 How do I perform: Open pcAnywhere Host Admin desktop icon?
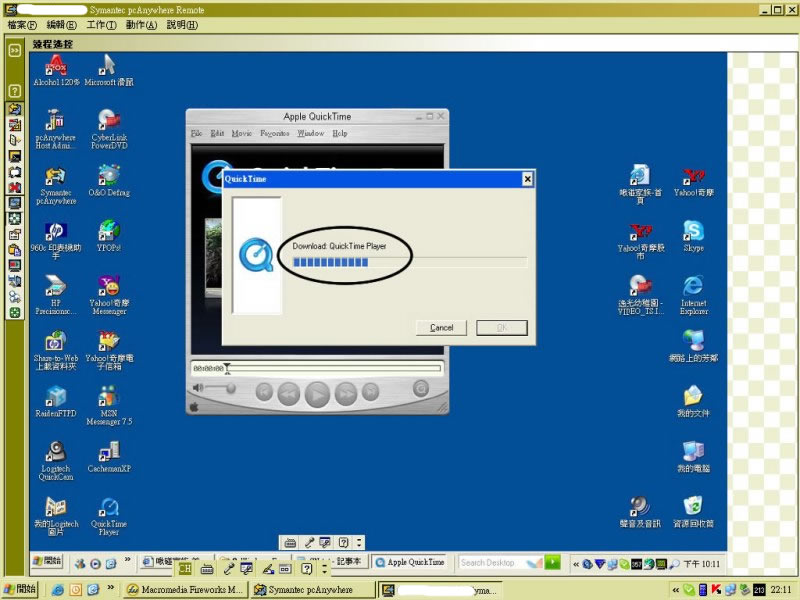pos(56,129)
